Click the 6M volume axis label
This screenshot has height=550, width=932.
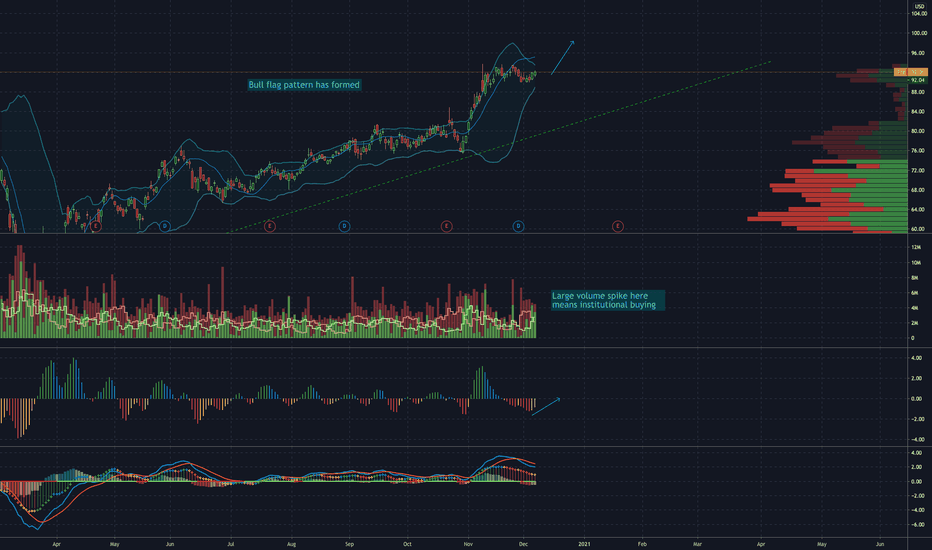coord(915,293)
